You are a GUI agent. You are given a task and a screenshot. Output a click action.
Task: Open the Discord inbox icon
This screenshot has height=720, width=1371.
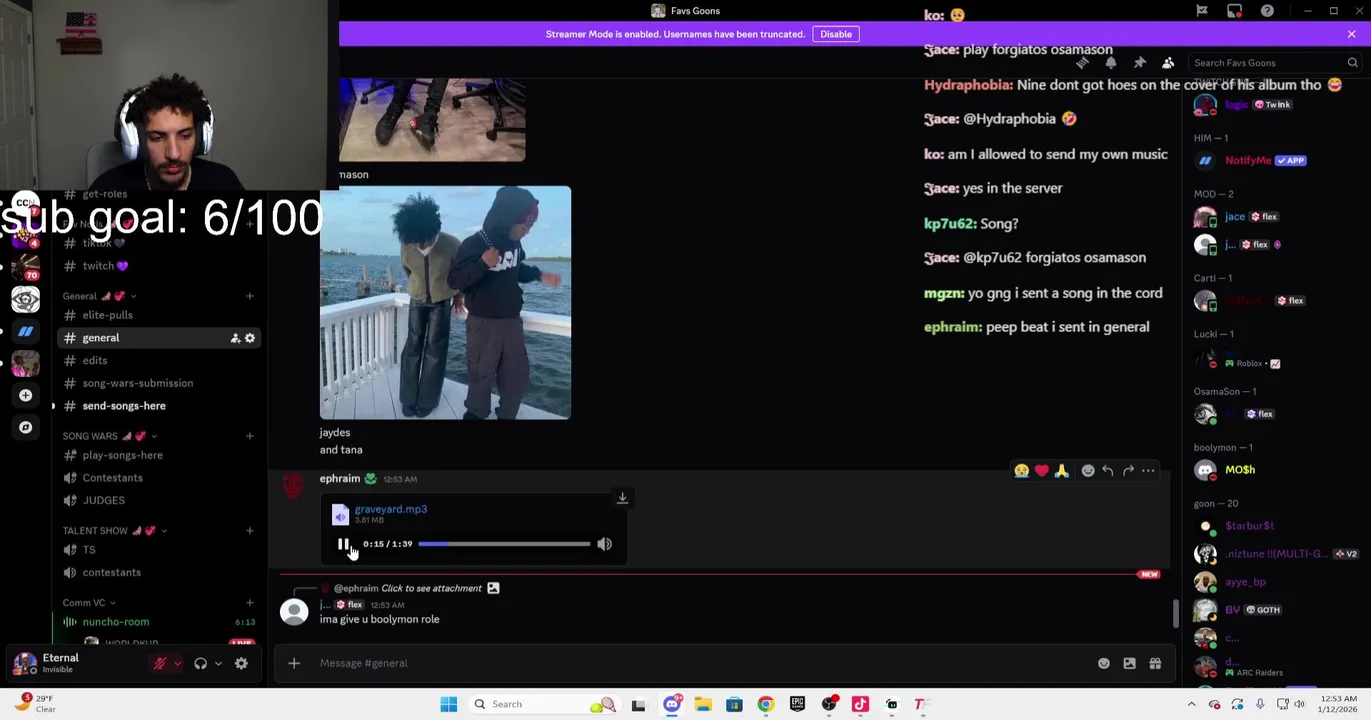(1235, 11)
